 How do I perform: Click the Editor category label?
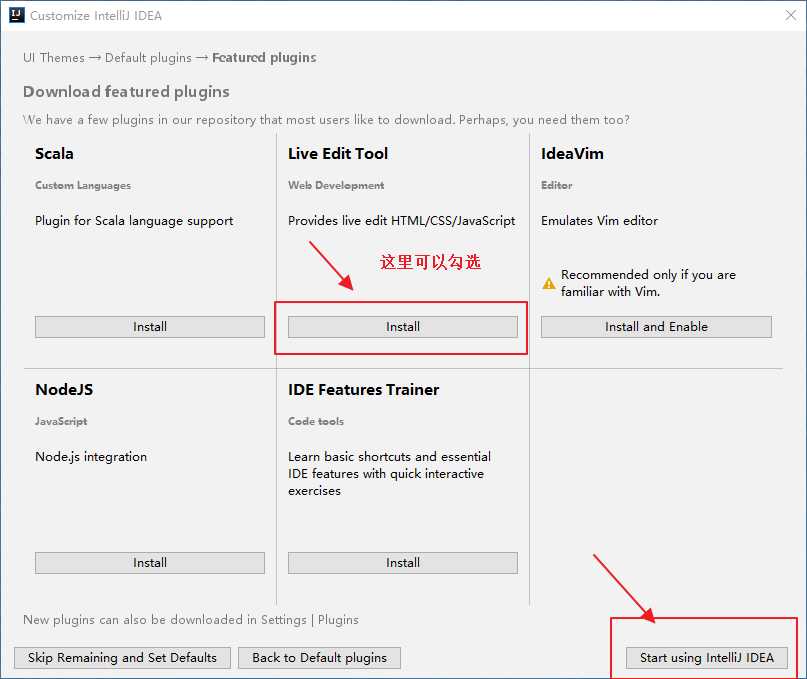[x=556, y=185]
